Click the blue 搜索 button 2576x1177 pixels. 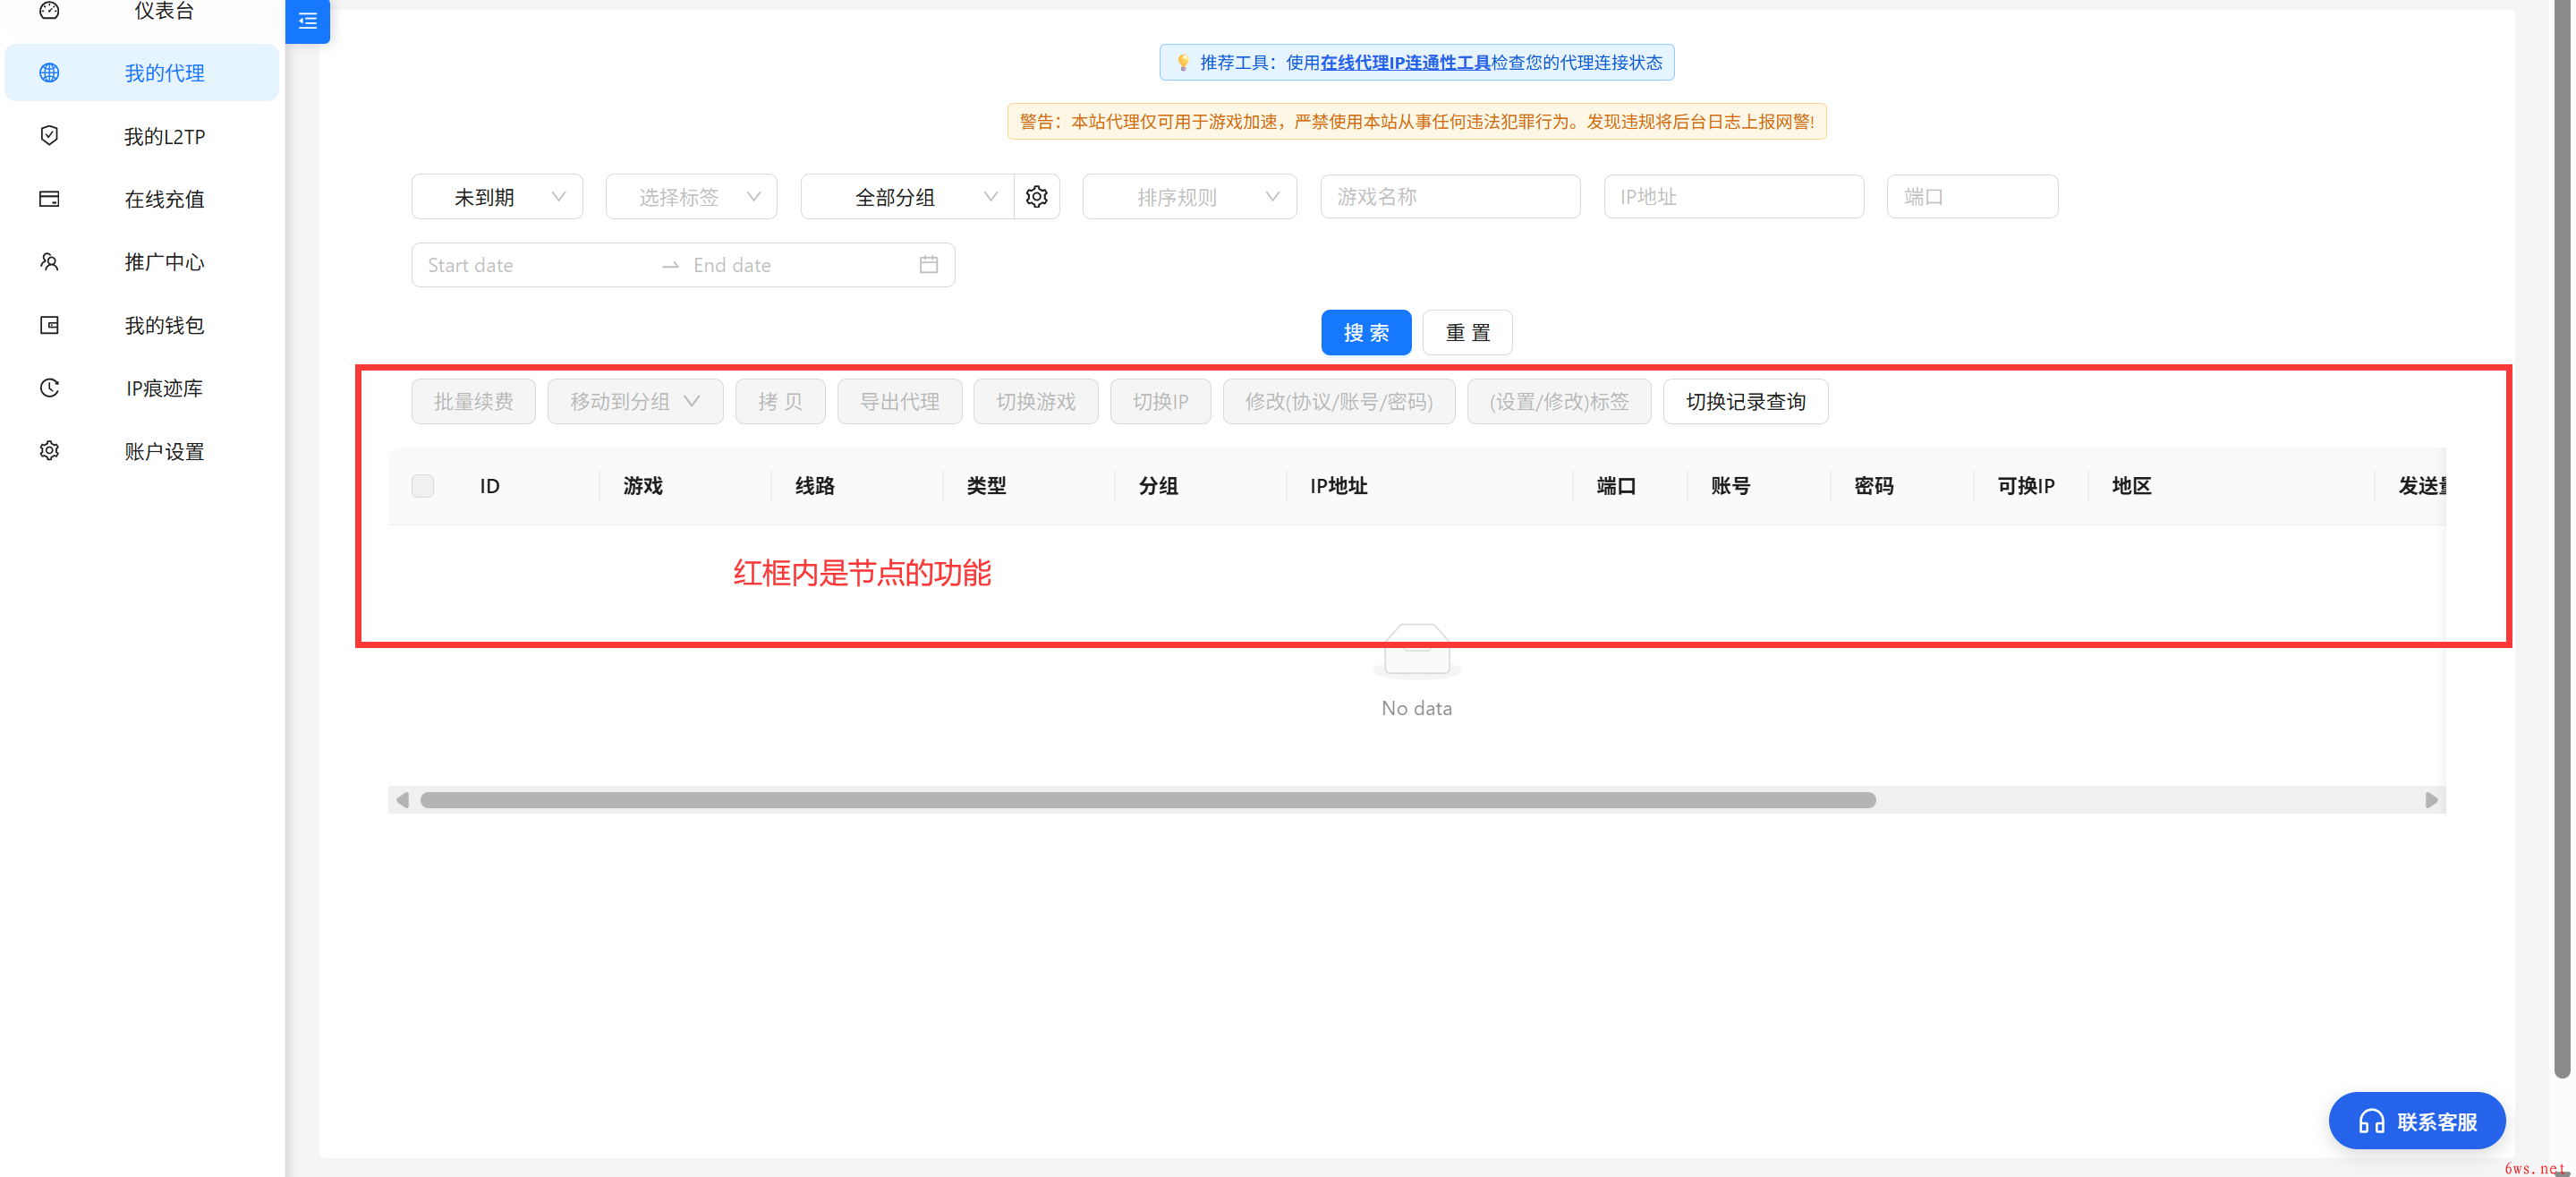pos(1366,333)
